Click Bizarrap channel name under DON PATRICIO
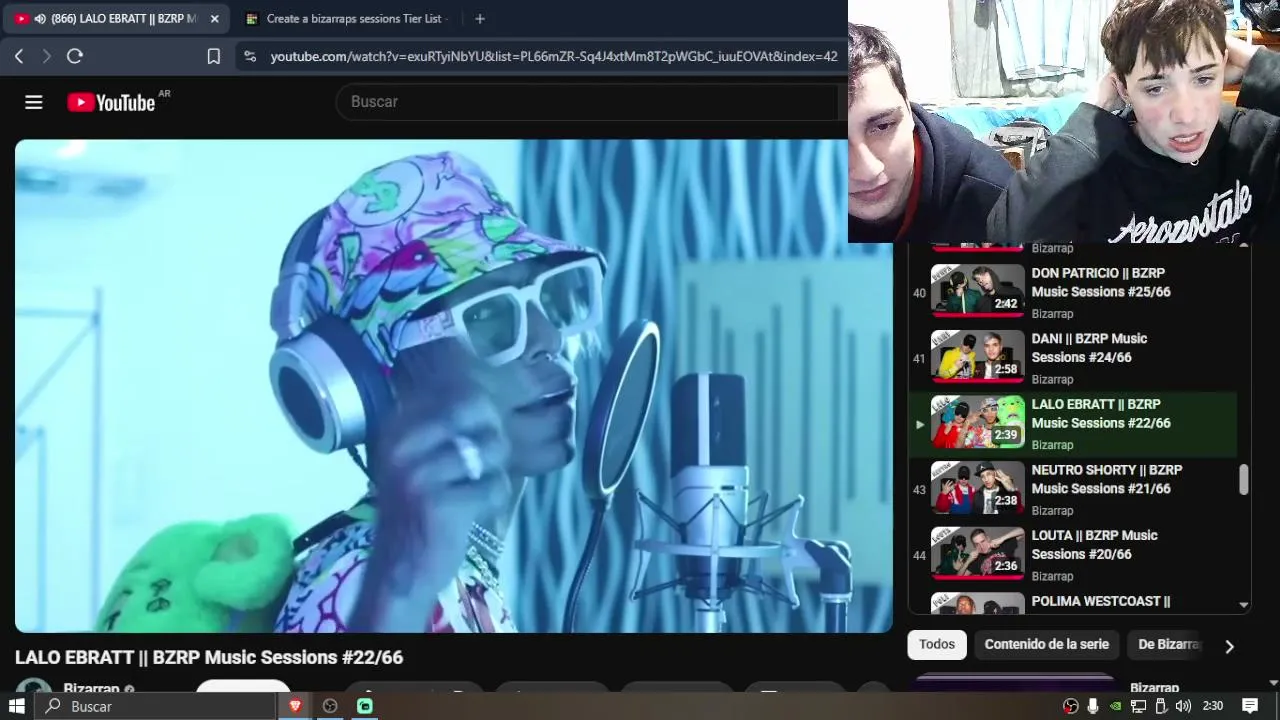 tap(1052, 314)
